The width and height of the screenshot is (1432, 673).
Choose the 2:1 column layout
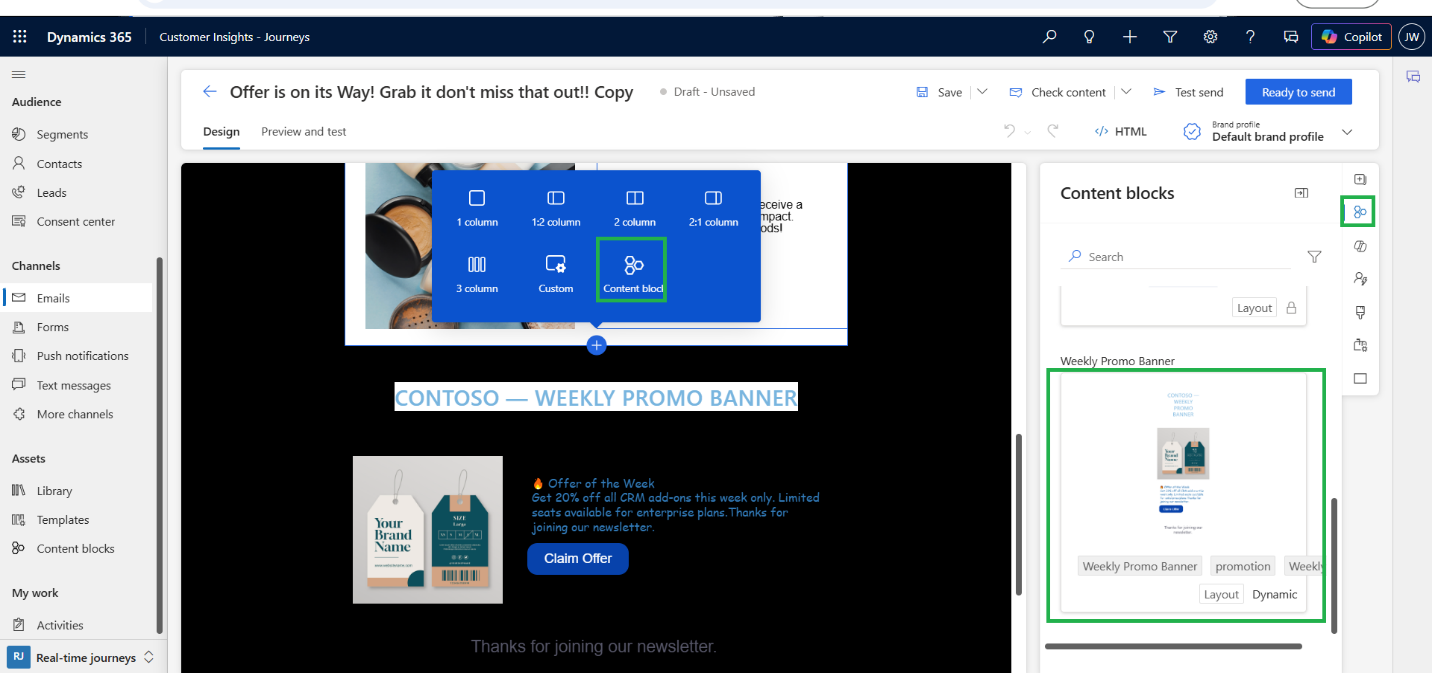pos(713,208)
